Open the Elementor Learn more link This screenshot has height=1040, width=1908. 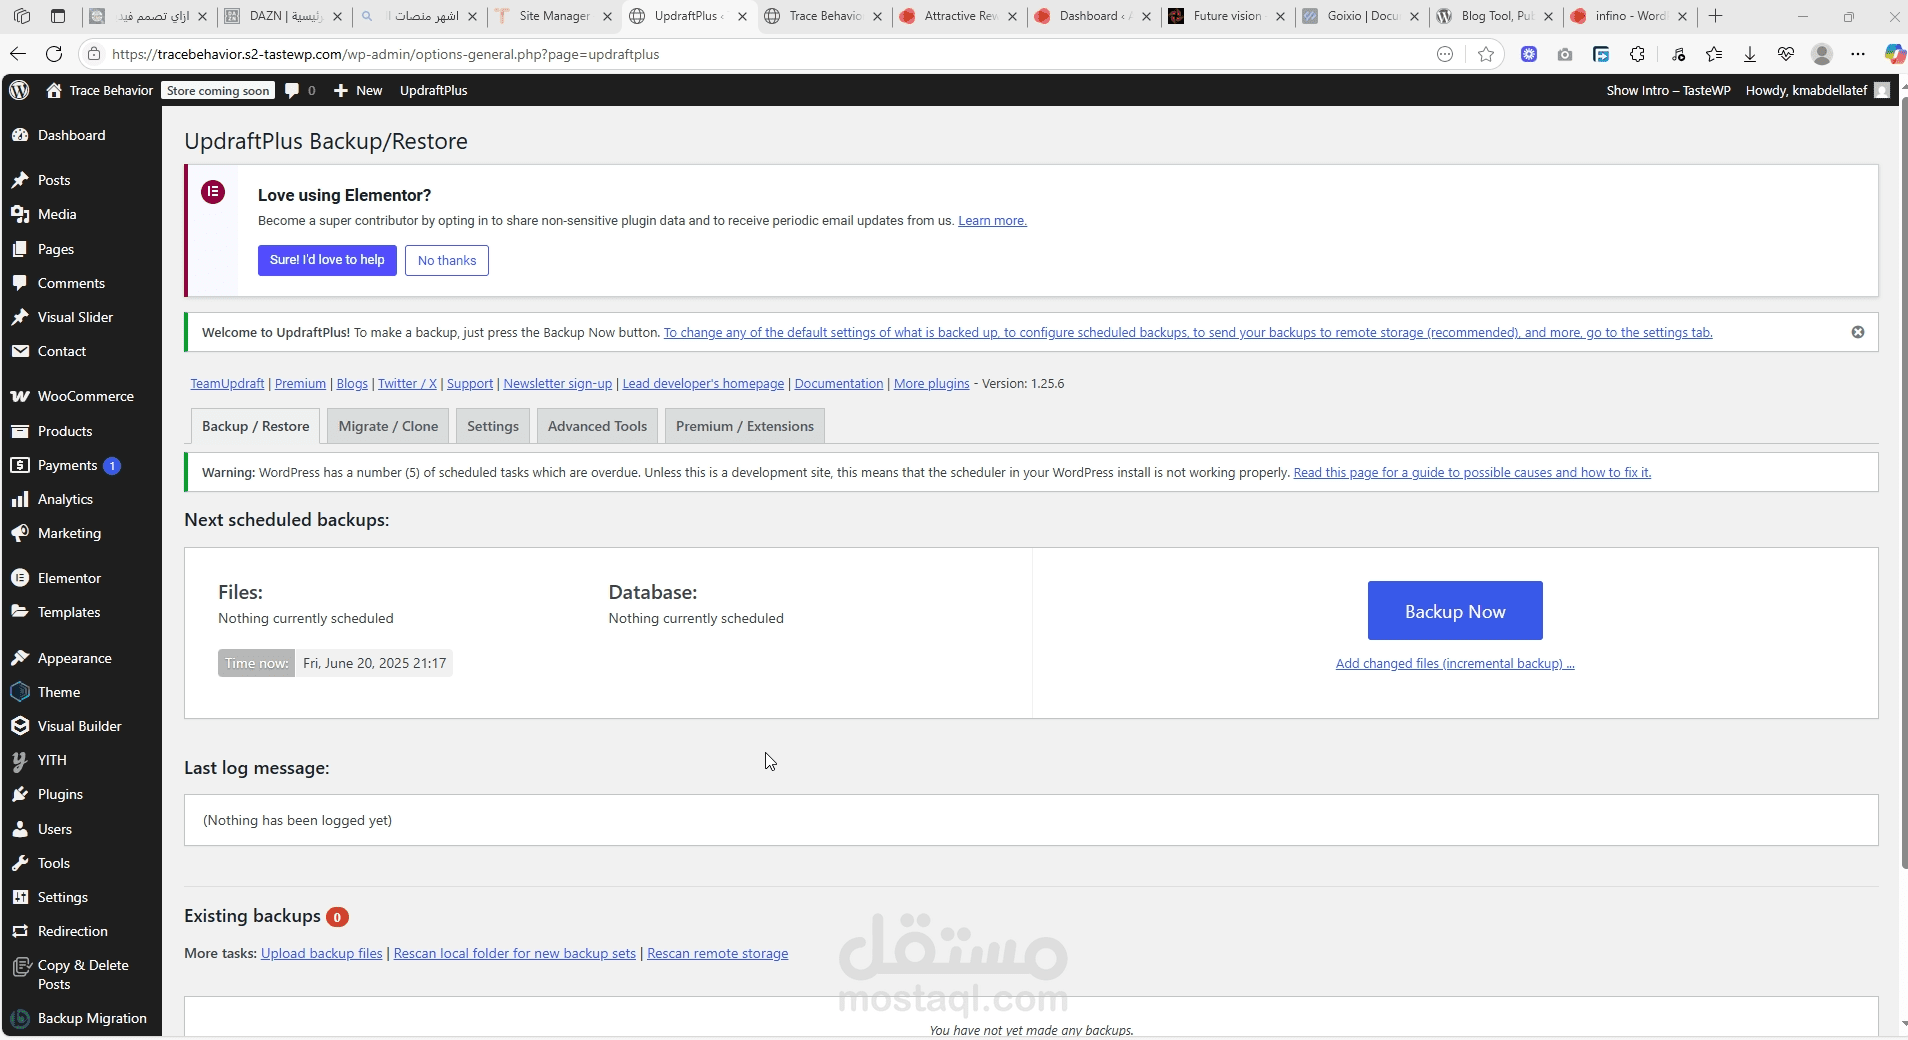[x=992, y=220]
